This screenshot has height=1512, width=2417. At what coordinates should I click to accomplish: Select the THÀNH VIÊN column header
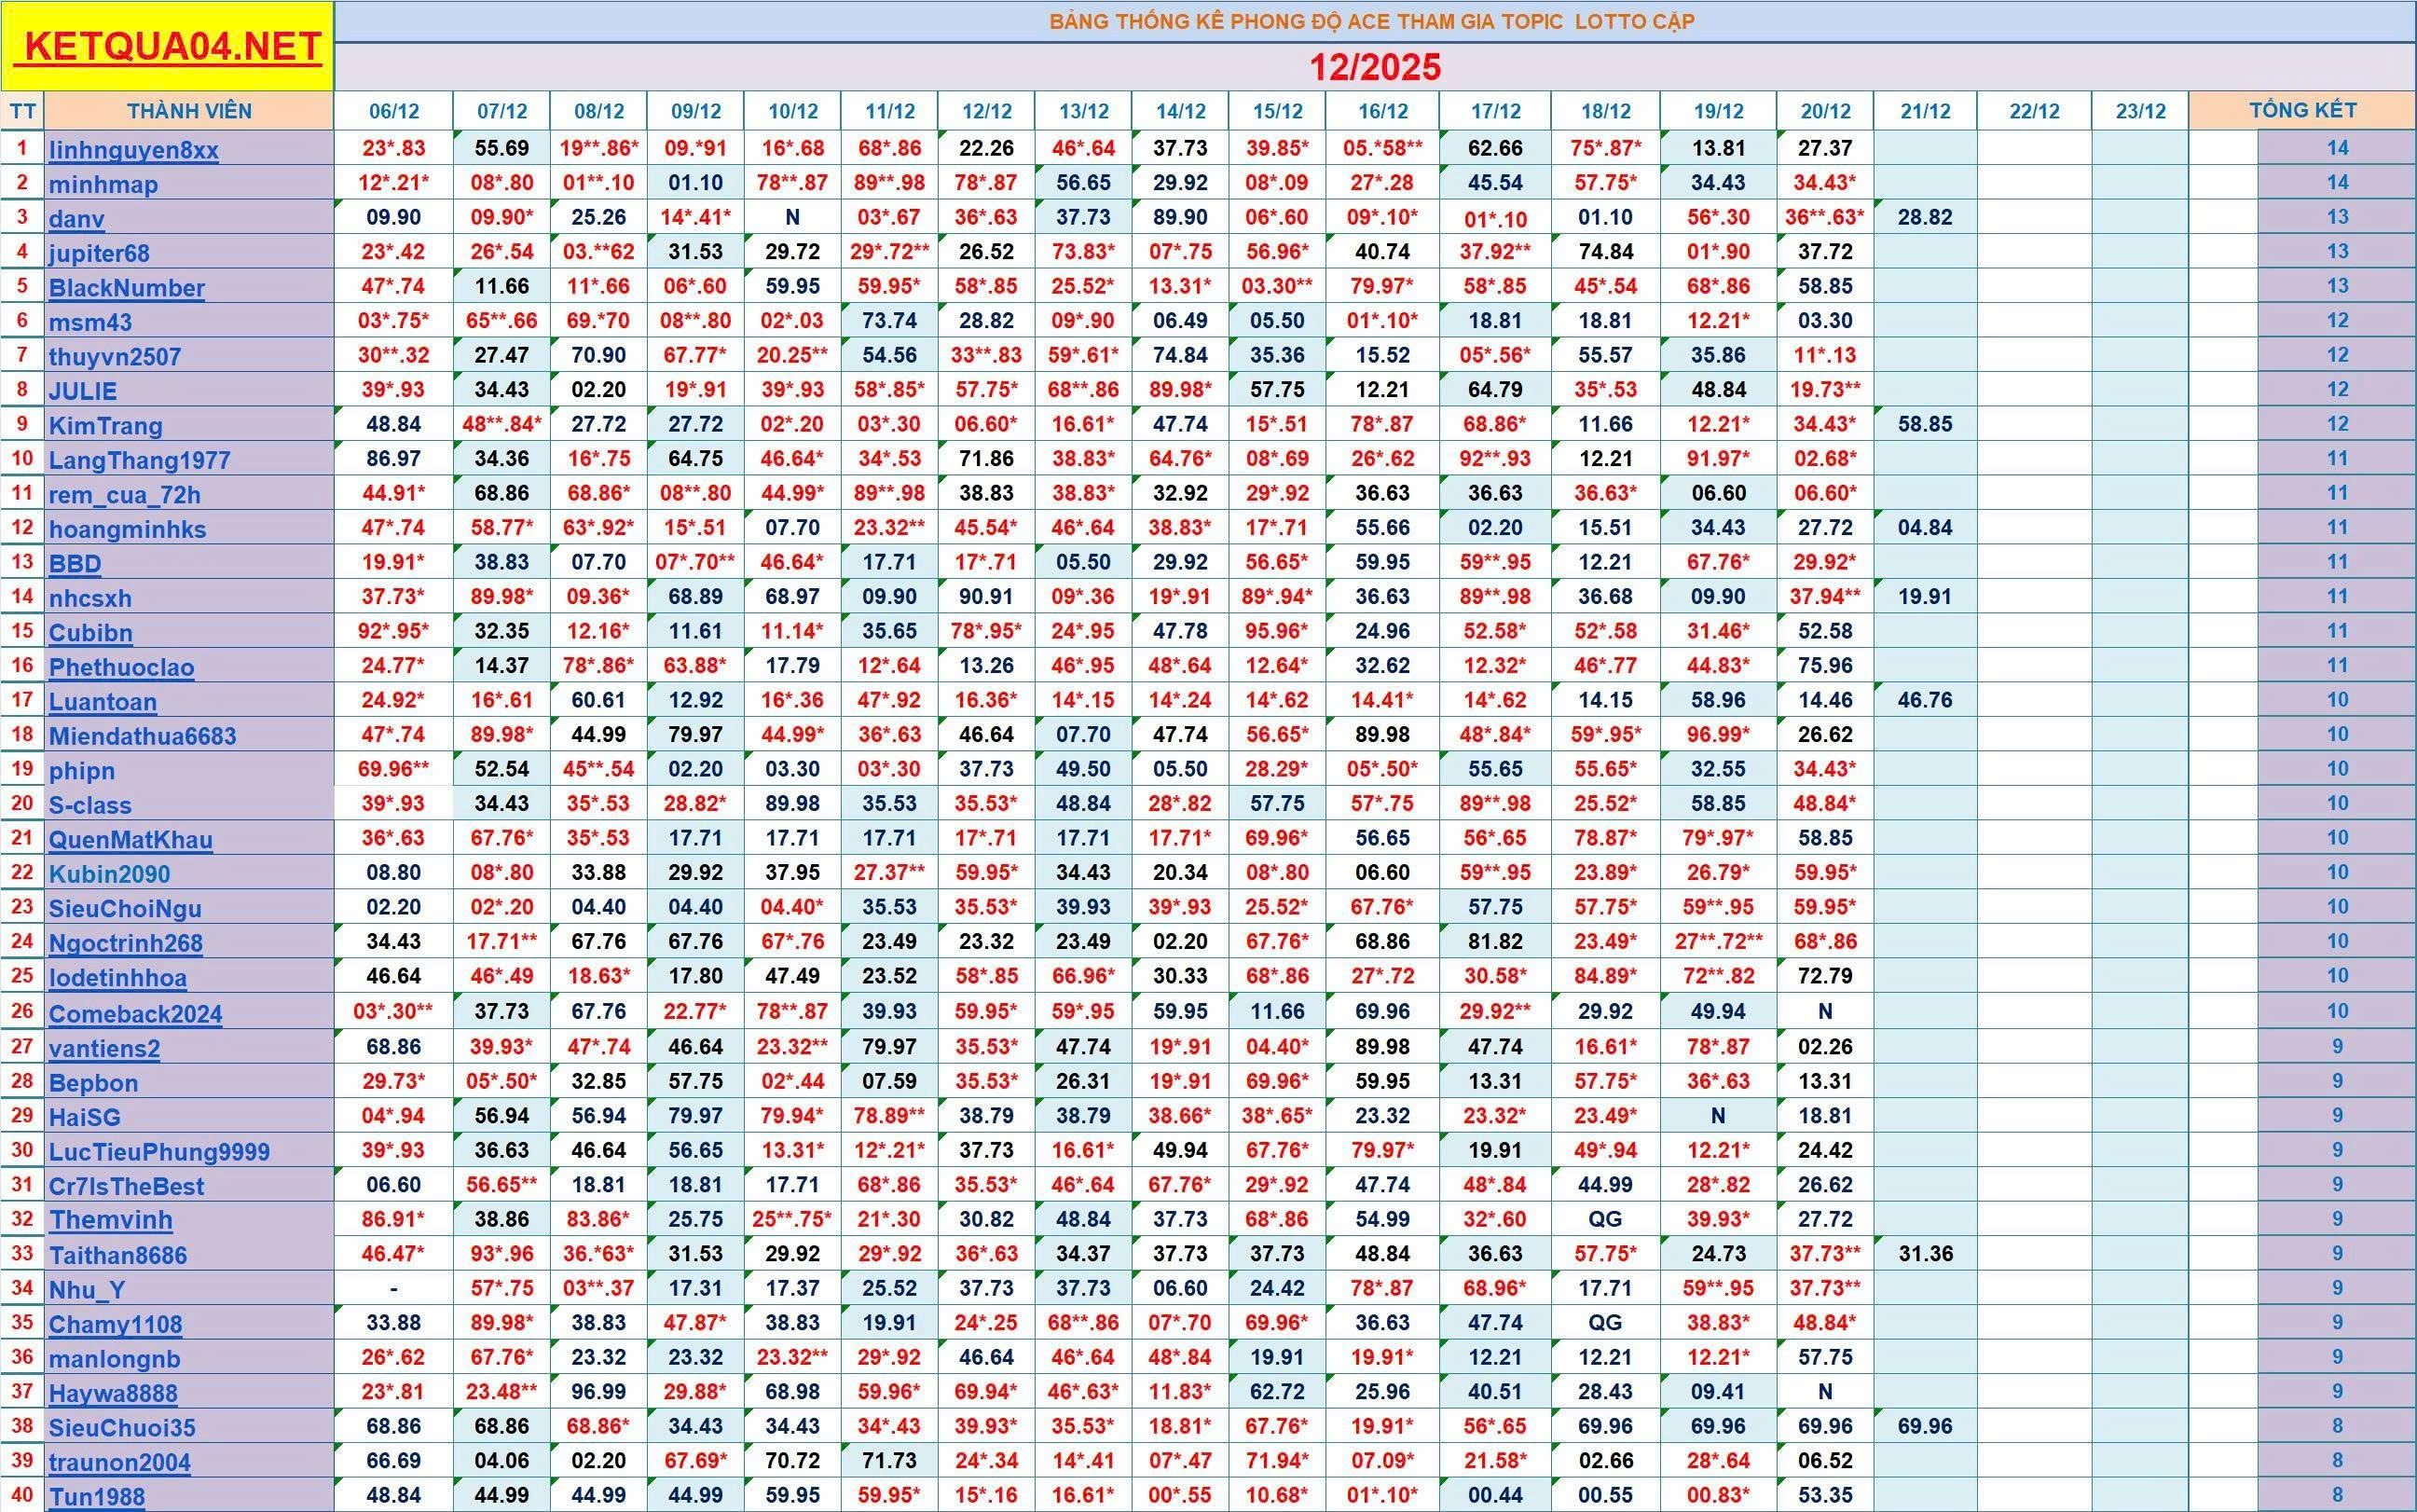click(x=188, y=111)
